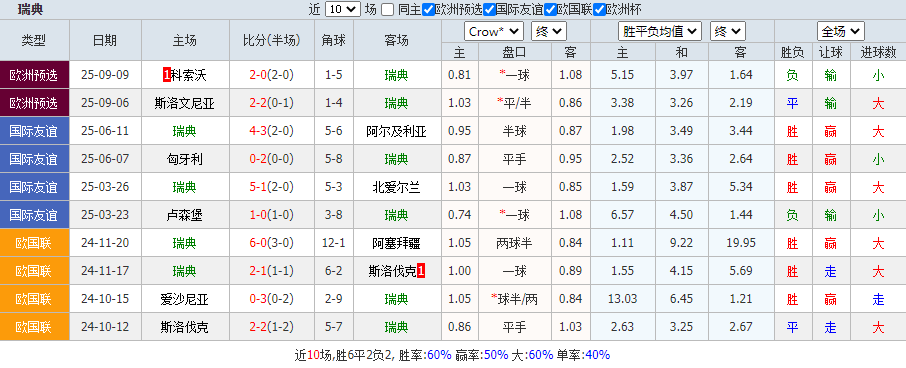Open the 卢森堡 team link
The image size is (906, 368).
[185, 215]
